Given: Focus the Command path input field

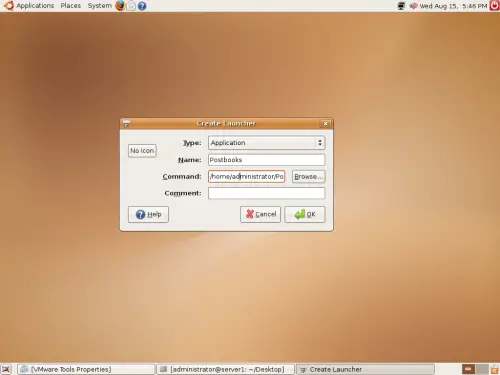Looking at the screenshot, I should click(247, 176).
